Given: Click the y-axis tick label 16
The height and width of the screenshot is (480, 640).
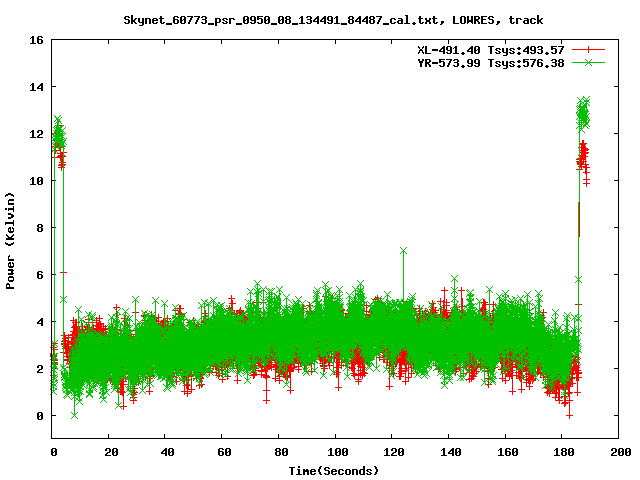Looking at the screenshot, I should [x=36, y=40].
